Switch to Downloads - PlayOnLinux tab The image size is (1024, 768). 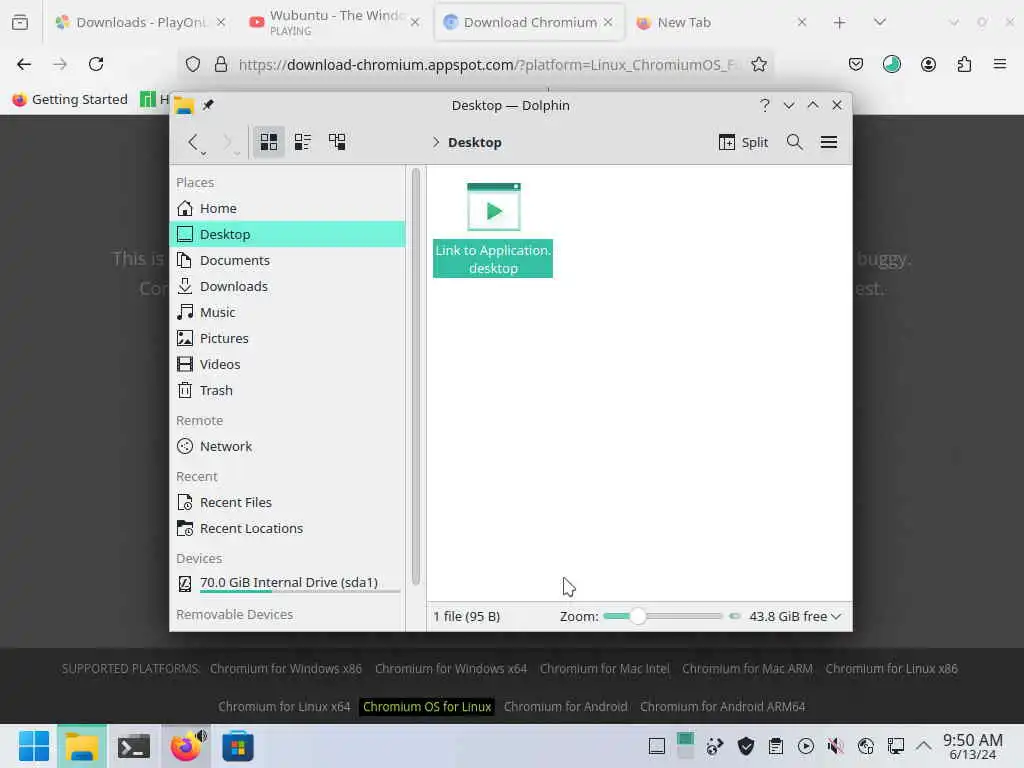[x=140, y=22]
